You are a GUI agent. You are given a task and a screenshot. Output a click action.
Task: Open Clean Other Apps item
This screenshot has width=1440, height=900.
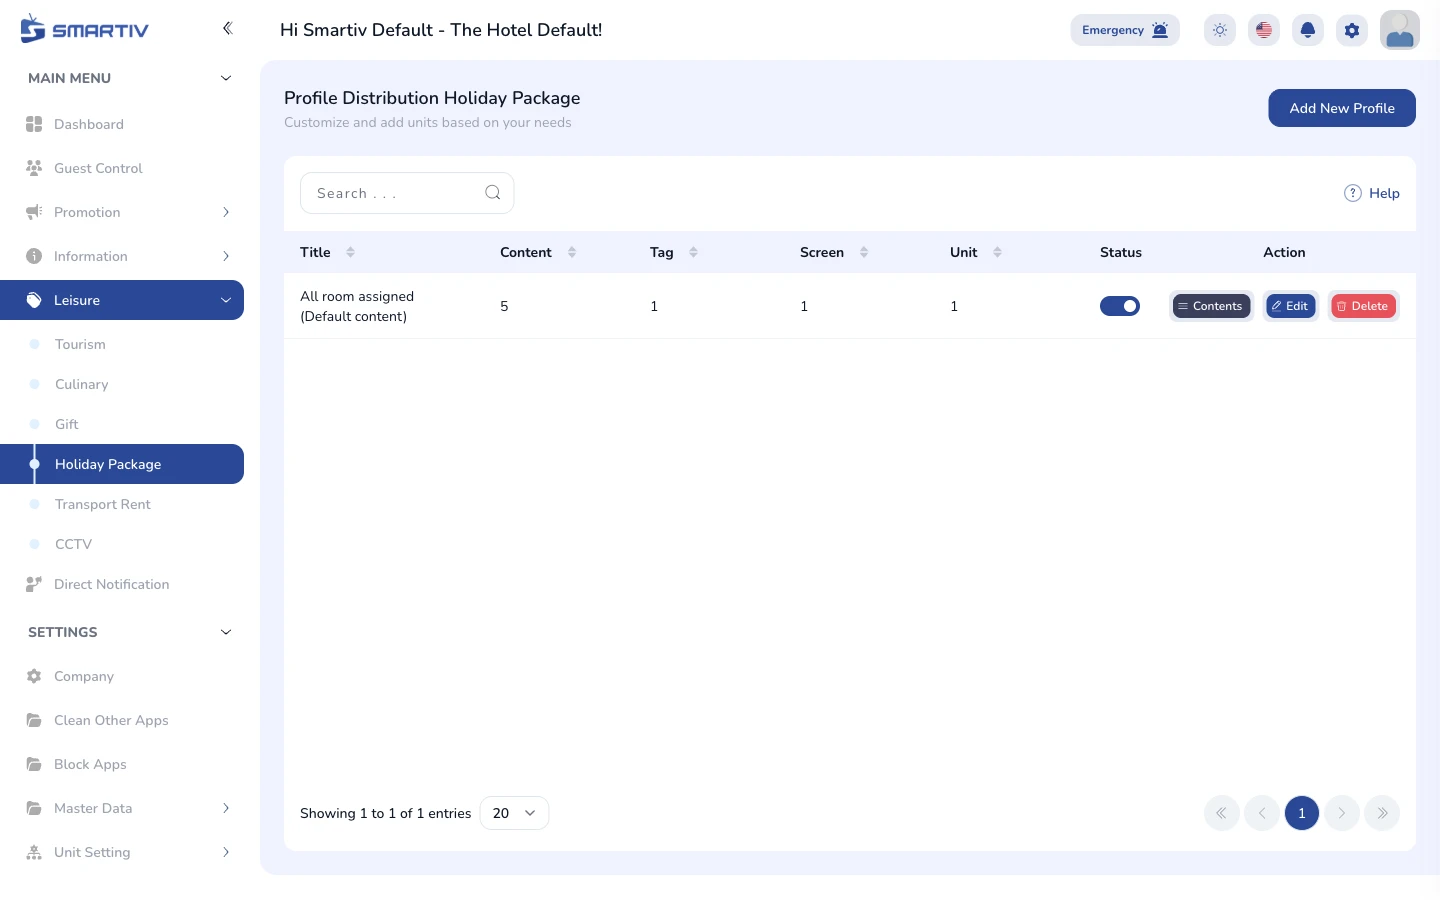pos(122,720)
